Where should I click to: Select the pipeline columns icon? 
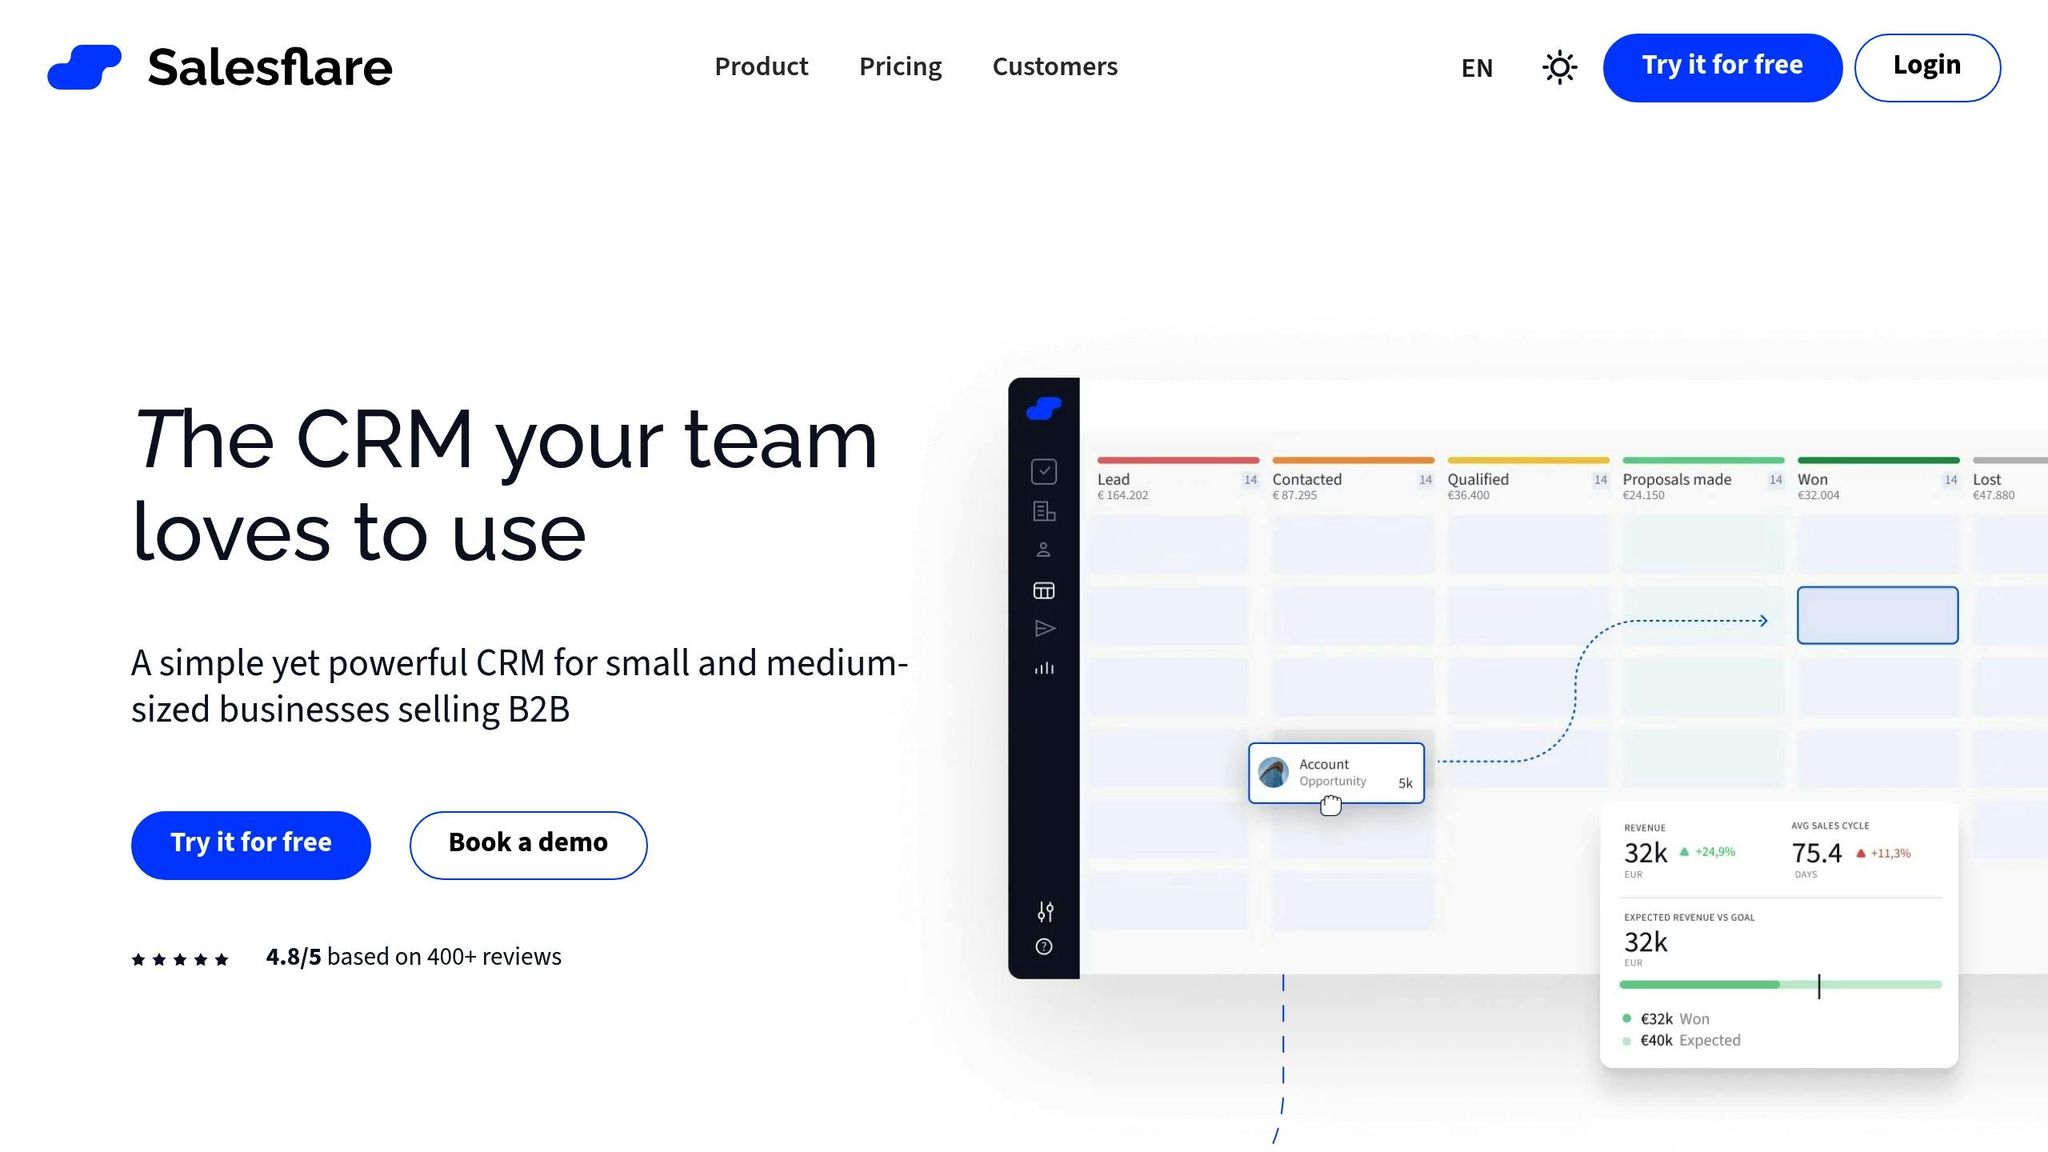1044,590
